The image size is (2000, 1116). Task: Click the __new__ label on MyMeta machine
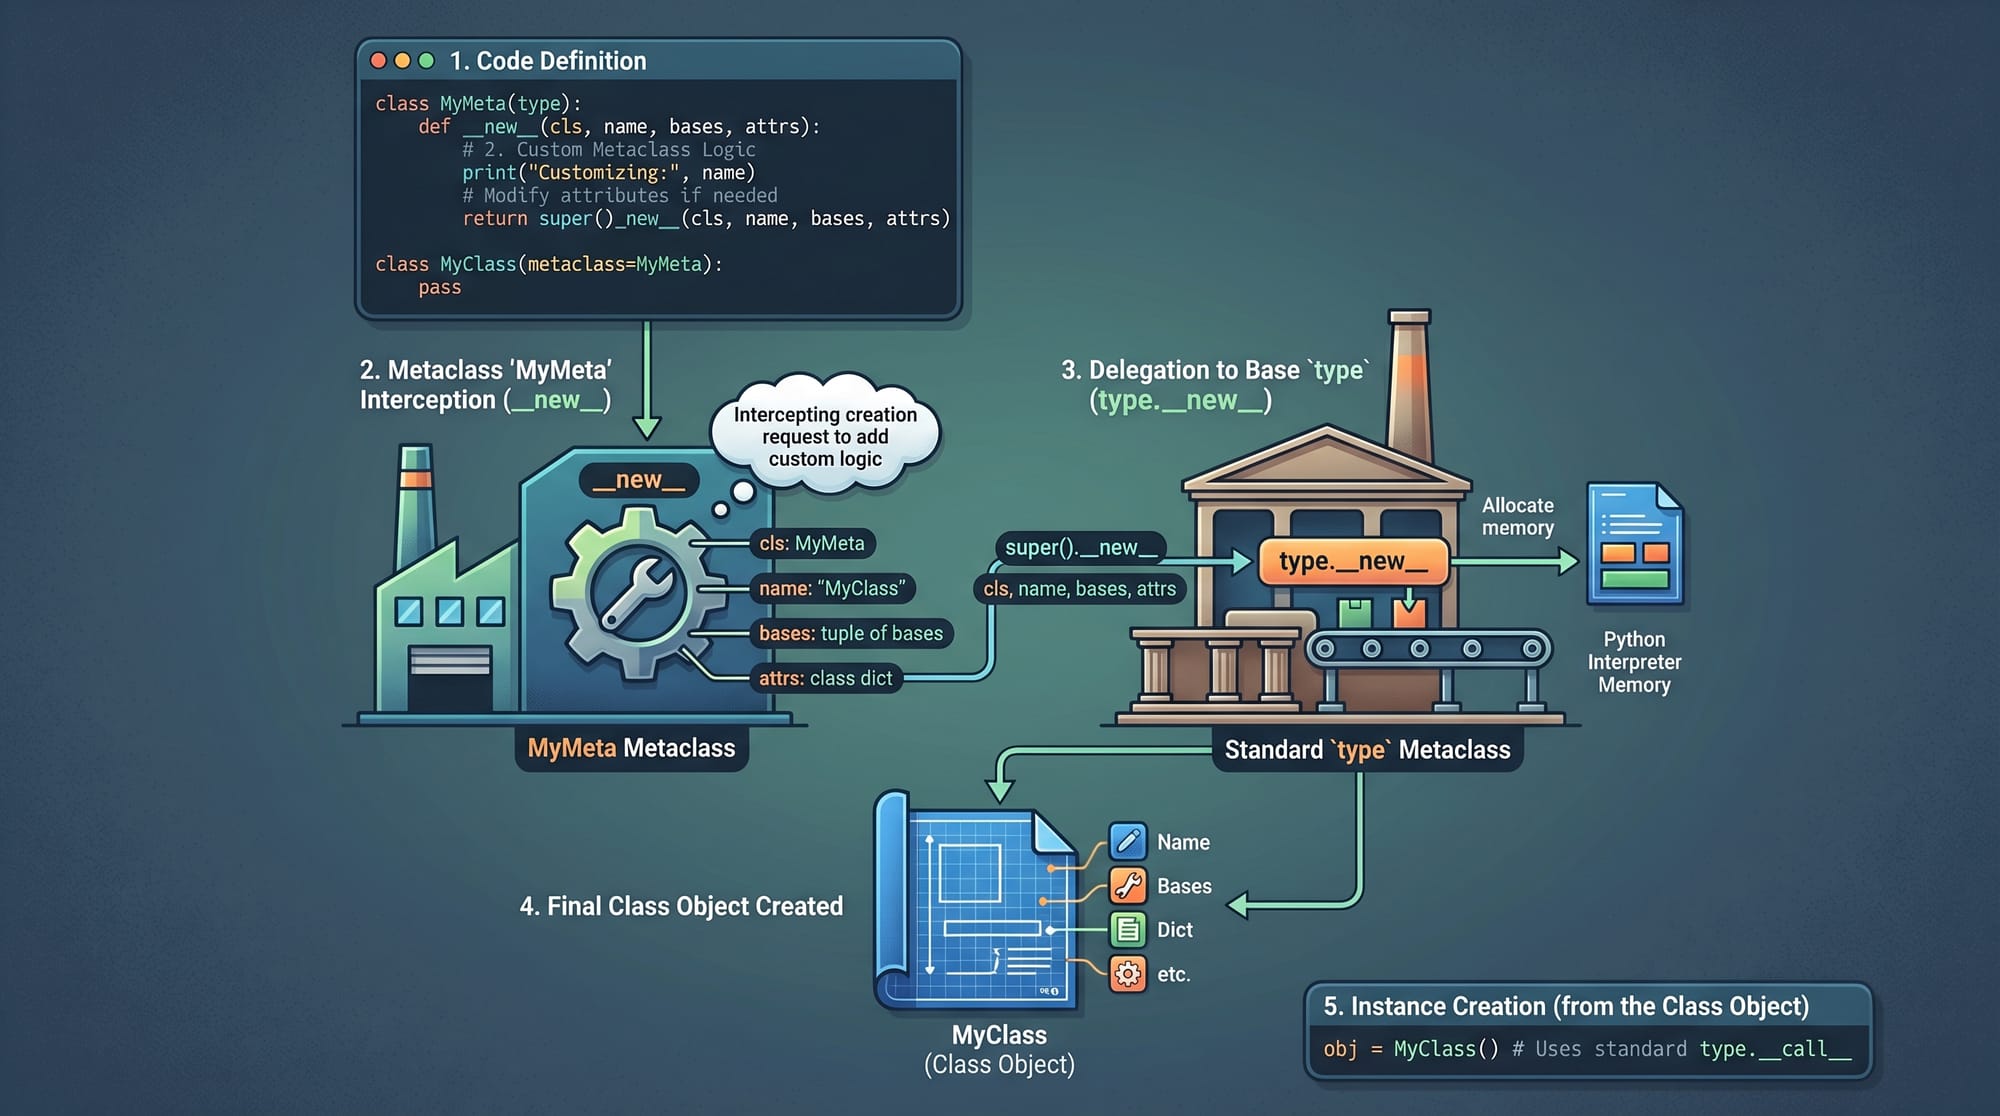pos(638,480)
